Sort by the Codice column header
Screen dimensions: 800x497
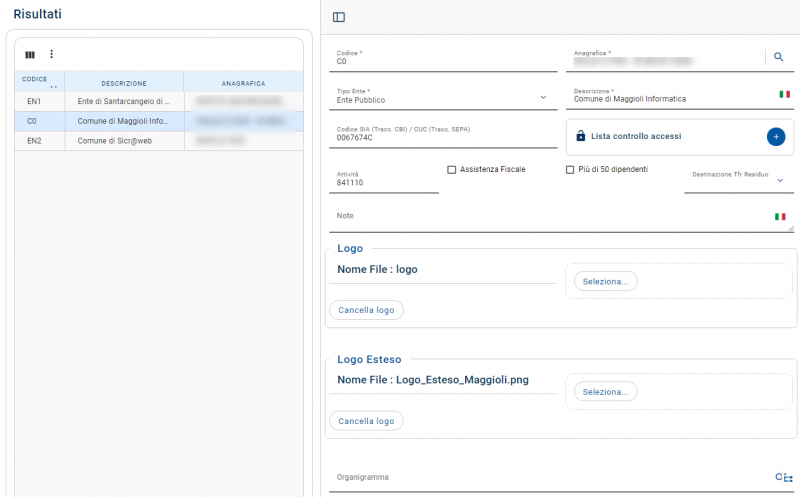point(35,80)
